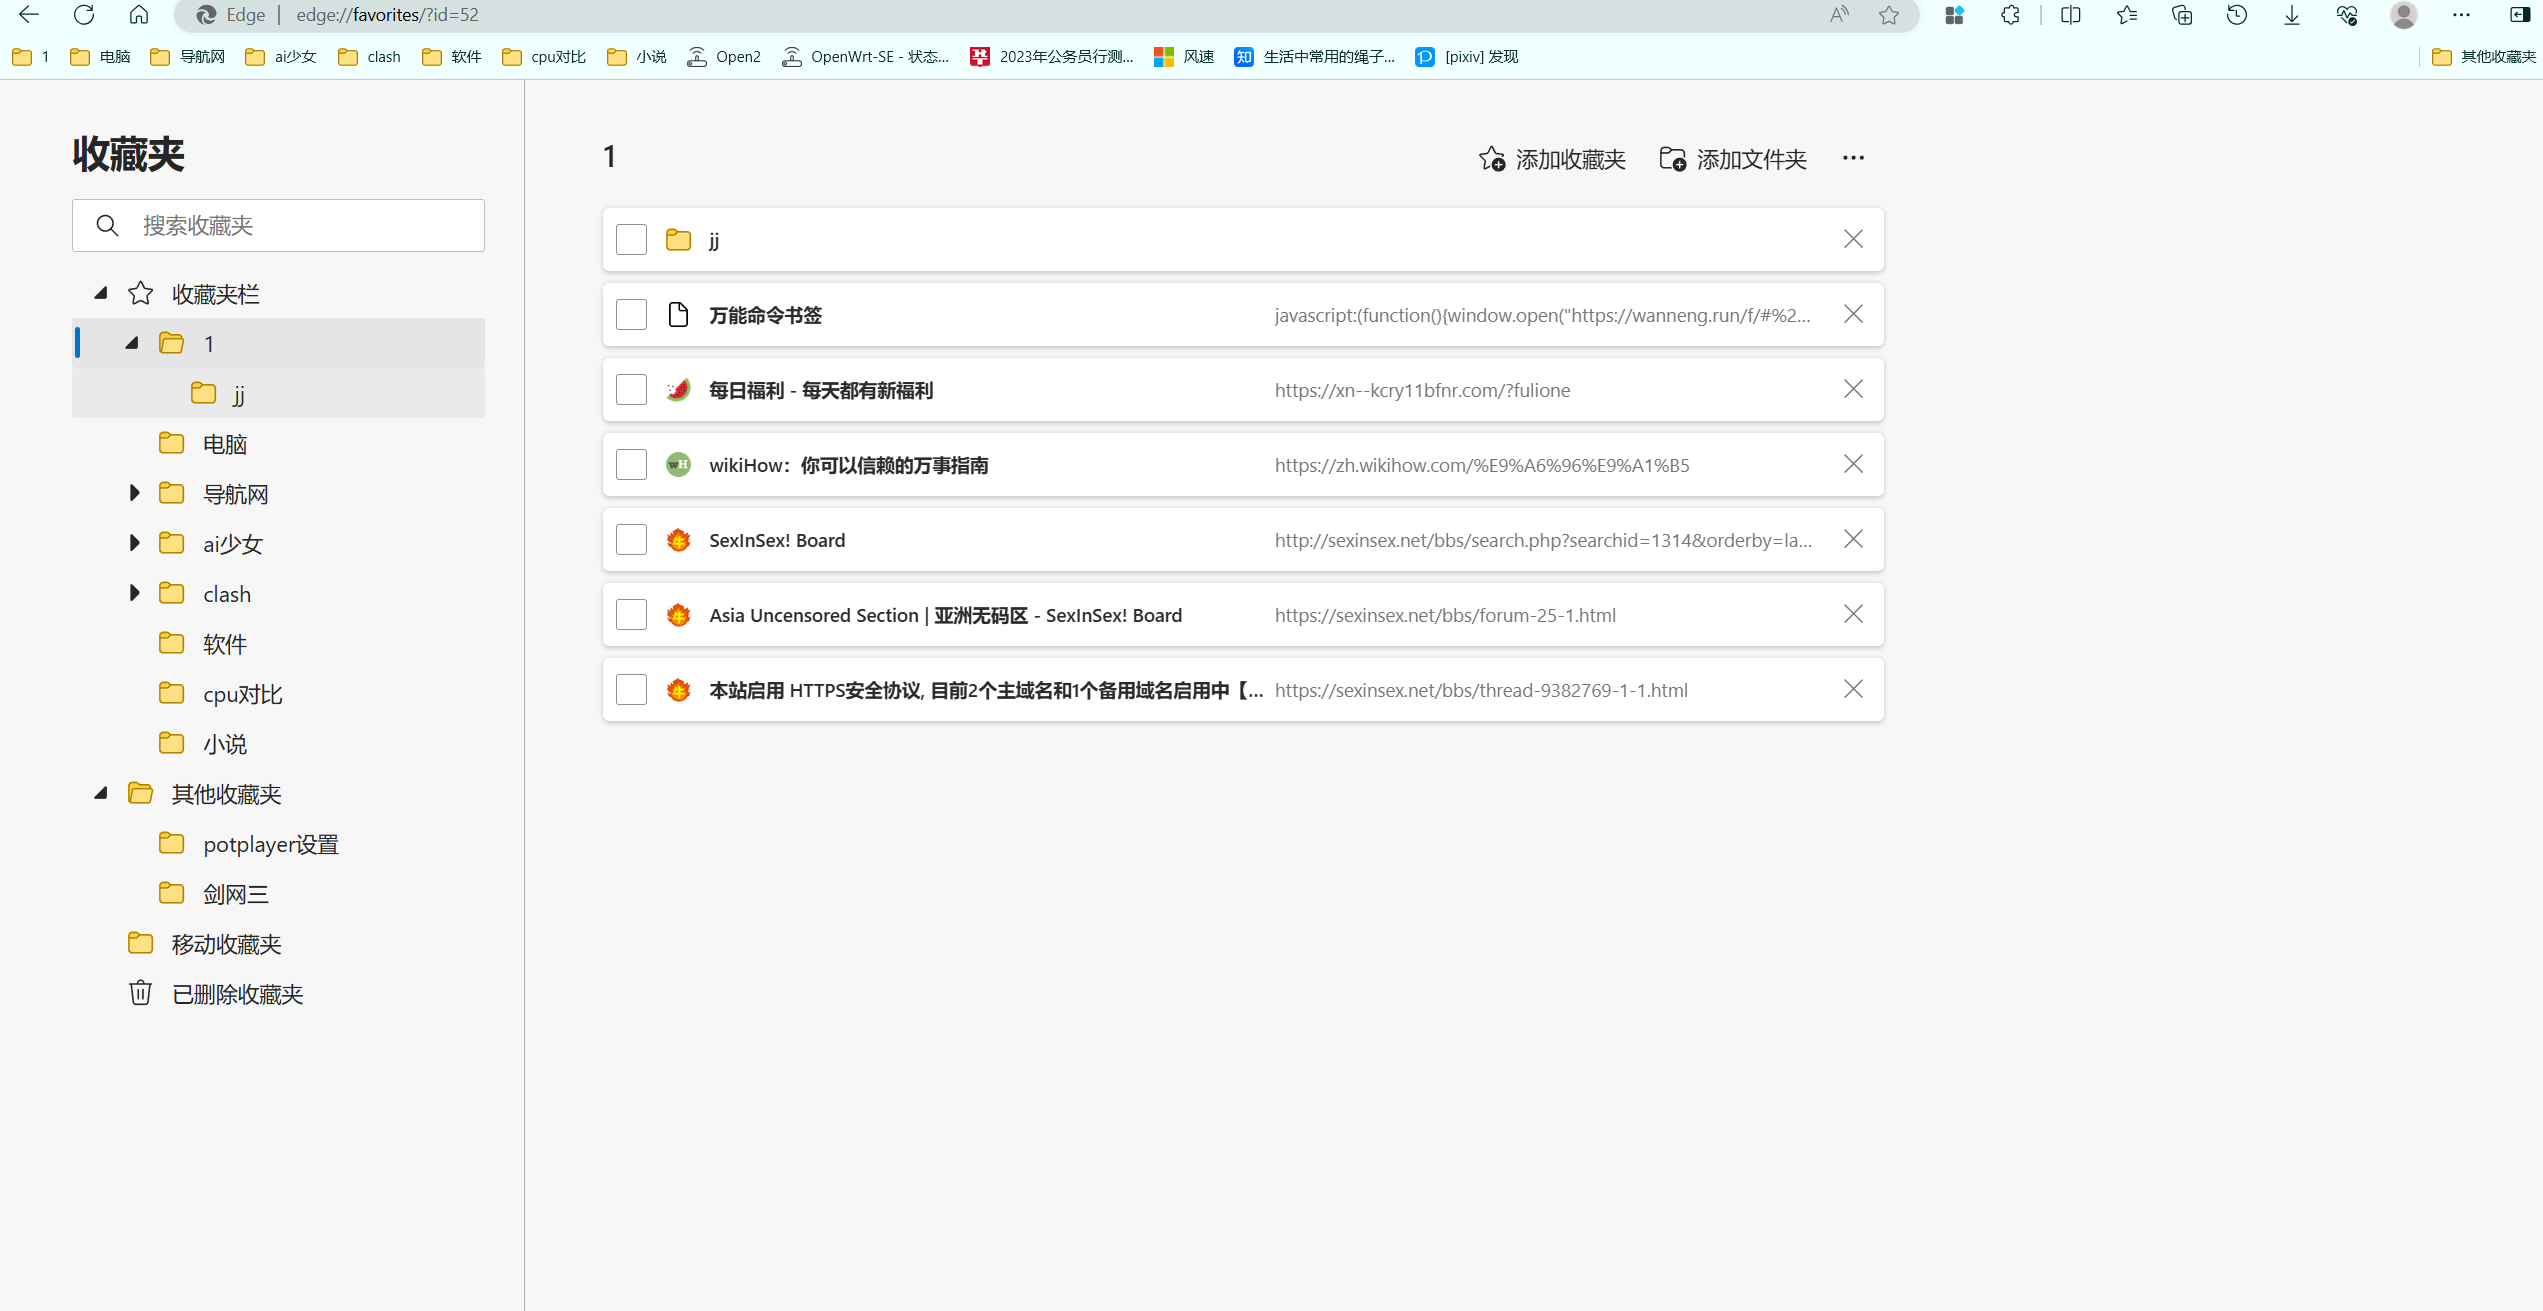Screen dimensions: 2543x1311
Task: Select the checkbox next to 万能命令书签
Action: coord(631,315)
